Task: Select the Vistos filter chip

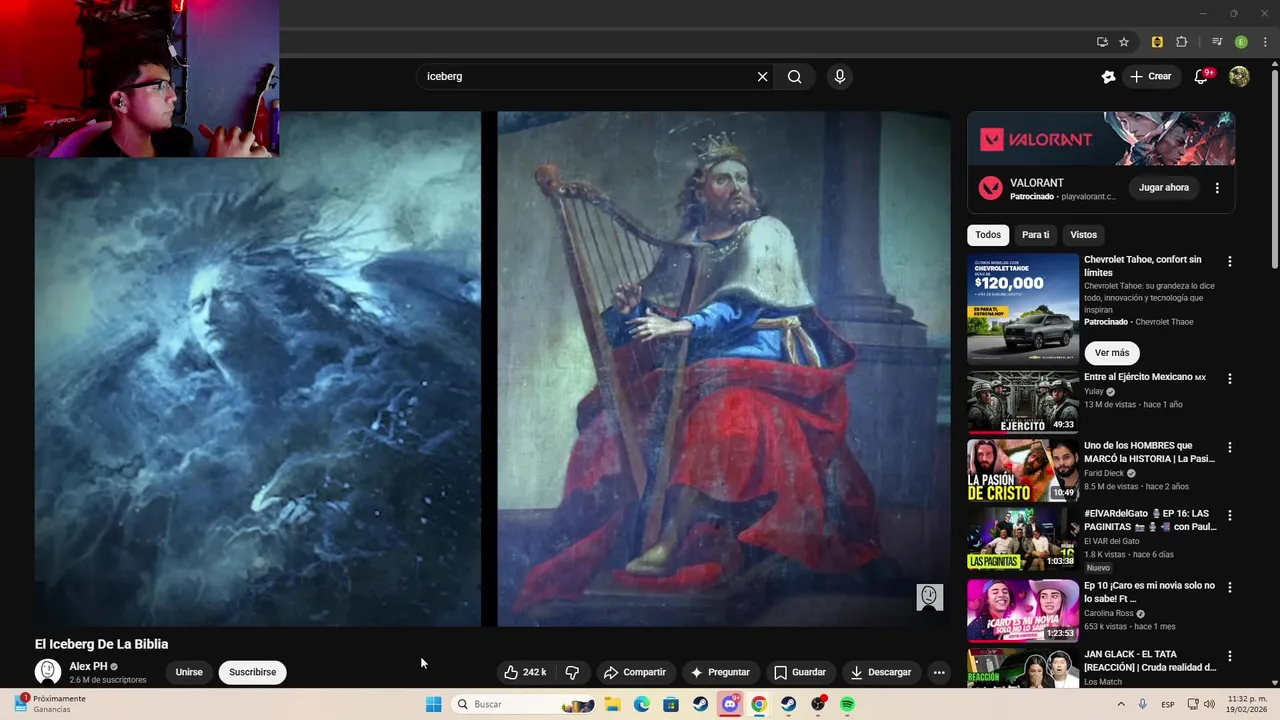Action: click(1083, 235)
